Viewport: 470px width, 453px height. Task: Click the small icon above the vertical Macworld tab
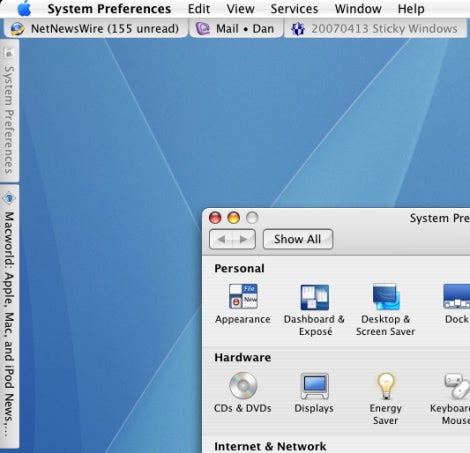point(9,198)
